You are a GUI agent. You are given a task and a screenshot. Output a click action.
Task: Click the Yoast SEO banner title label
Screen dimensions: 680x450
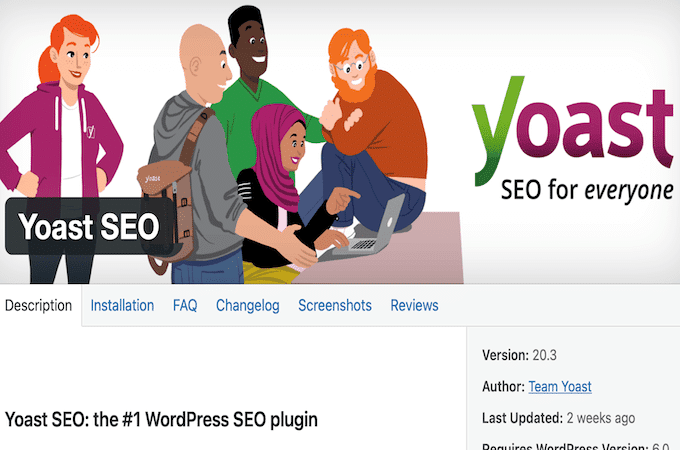pos(88,226)
